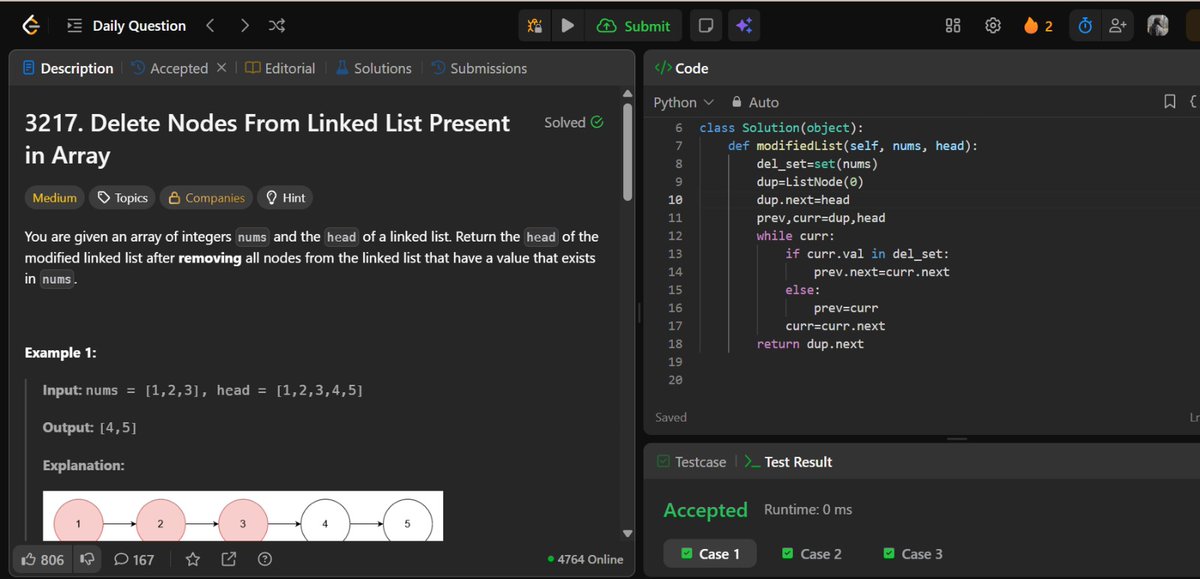
Task: Start the problem-solving stopwatch timer
Action: click(x=1085, y=25)
